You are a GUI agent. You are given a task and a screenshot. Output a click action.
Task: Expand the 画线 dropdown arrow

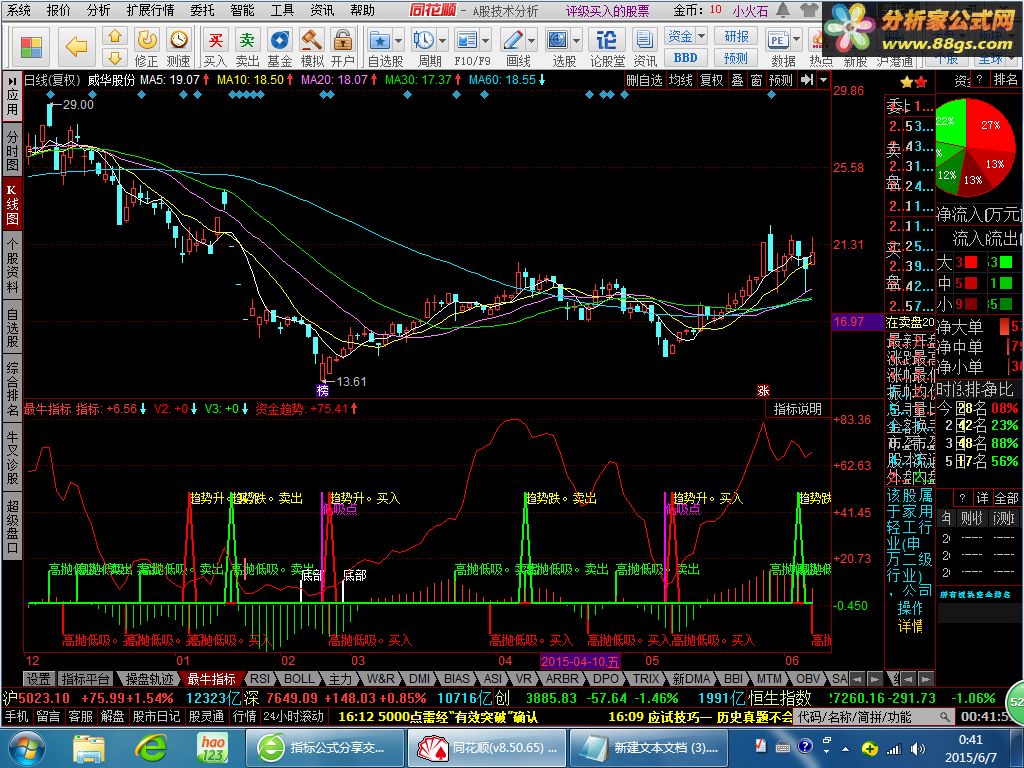531,41
